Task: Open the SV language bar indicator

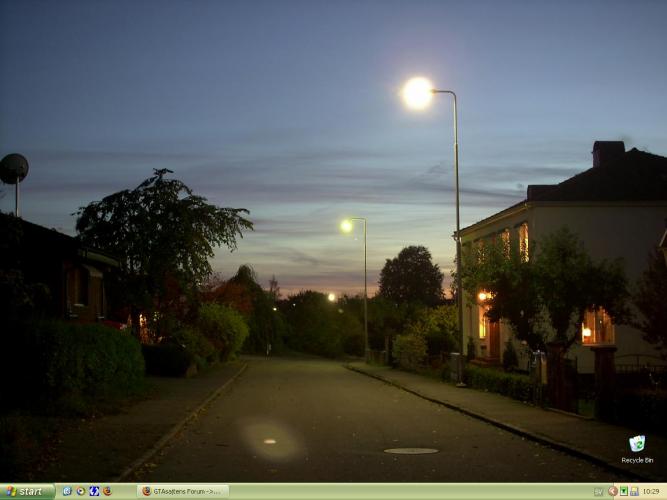Action: (598, 491)
